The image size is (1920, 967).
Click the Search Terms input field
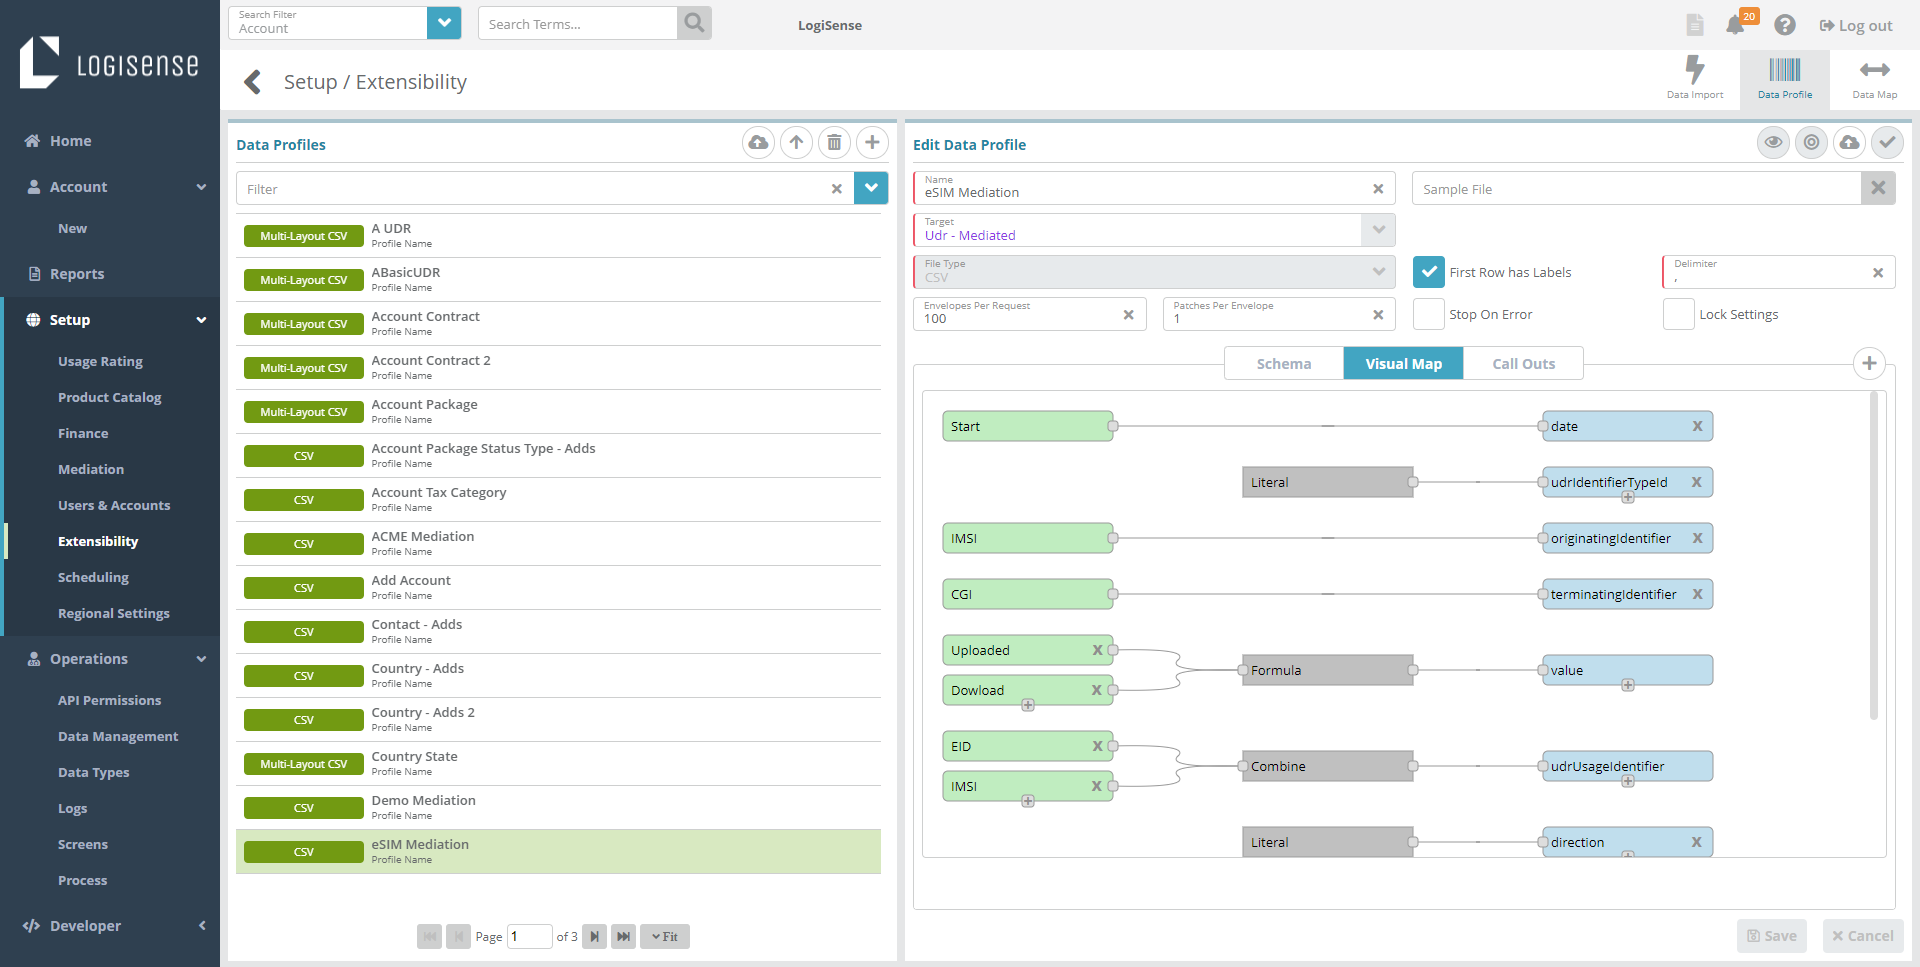coord(577,23)
